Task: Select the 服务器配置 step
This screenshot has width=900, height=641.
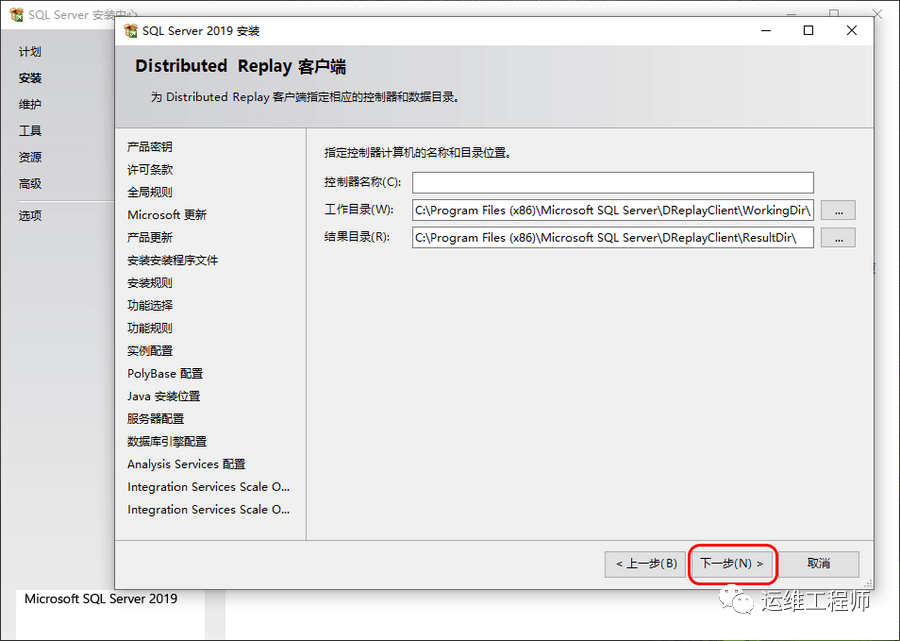Action: [x=156, y=419]
